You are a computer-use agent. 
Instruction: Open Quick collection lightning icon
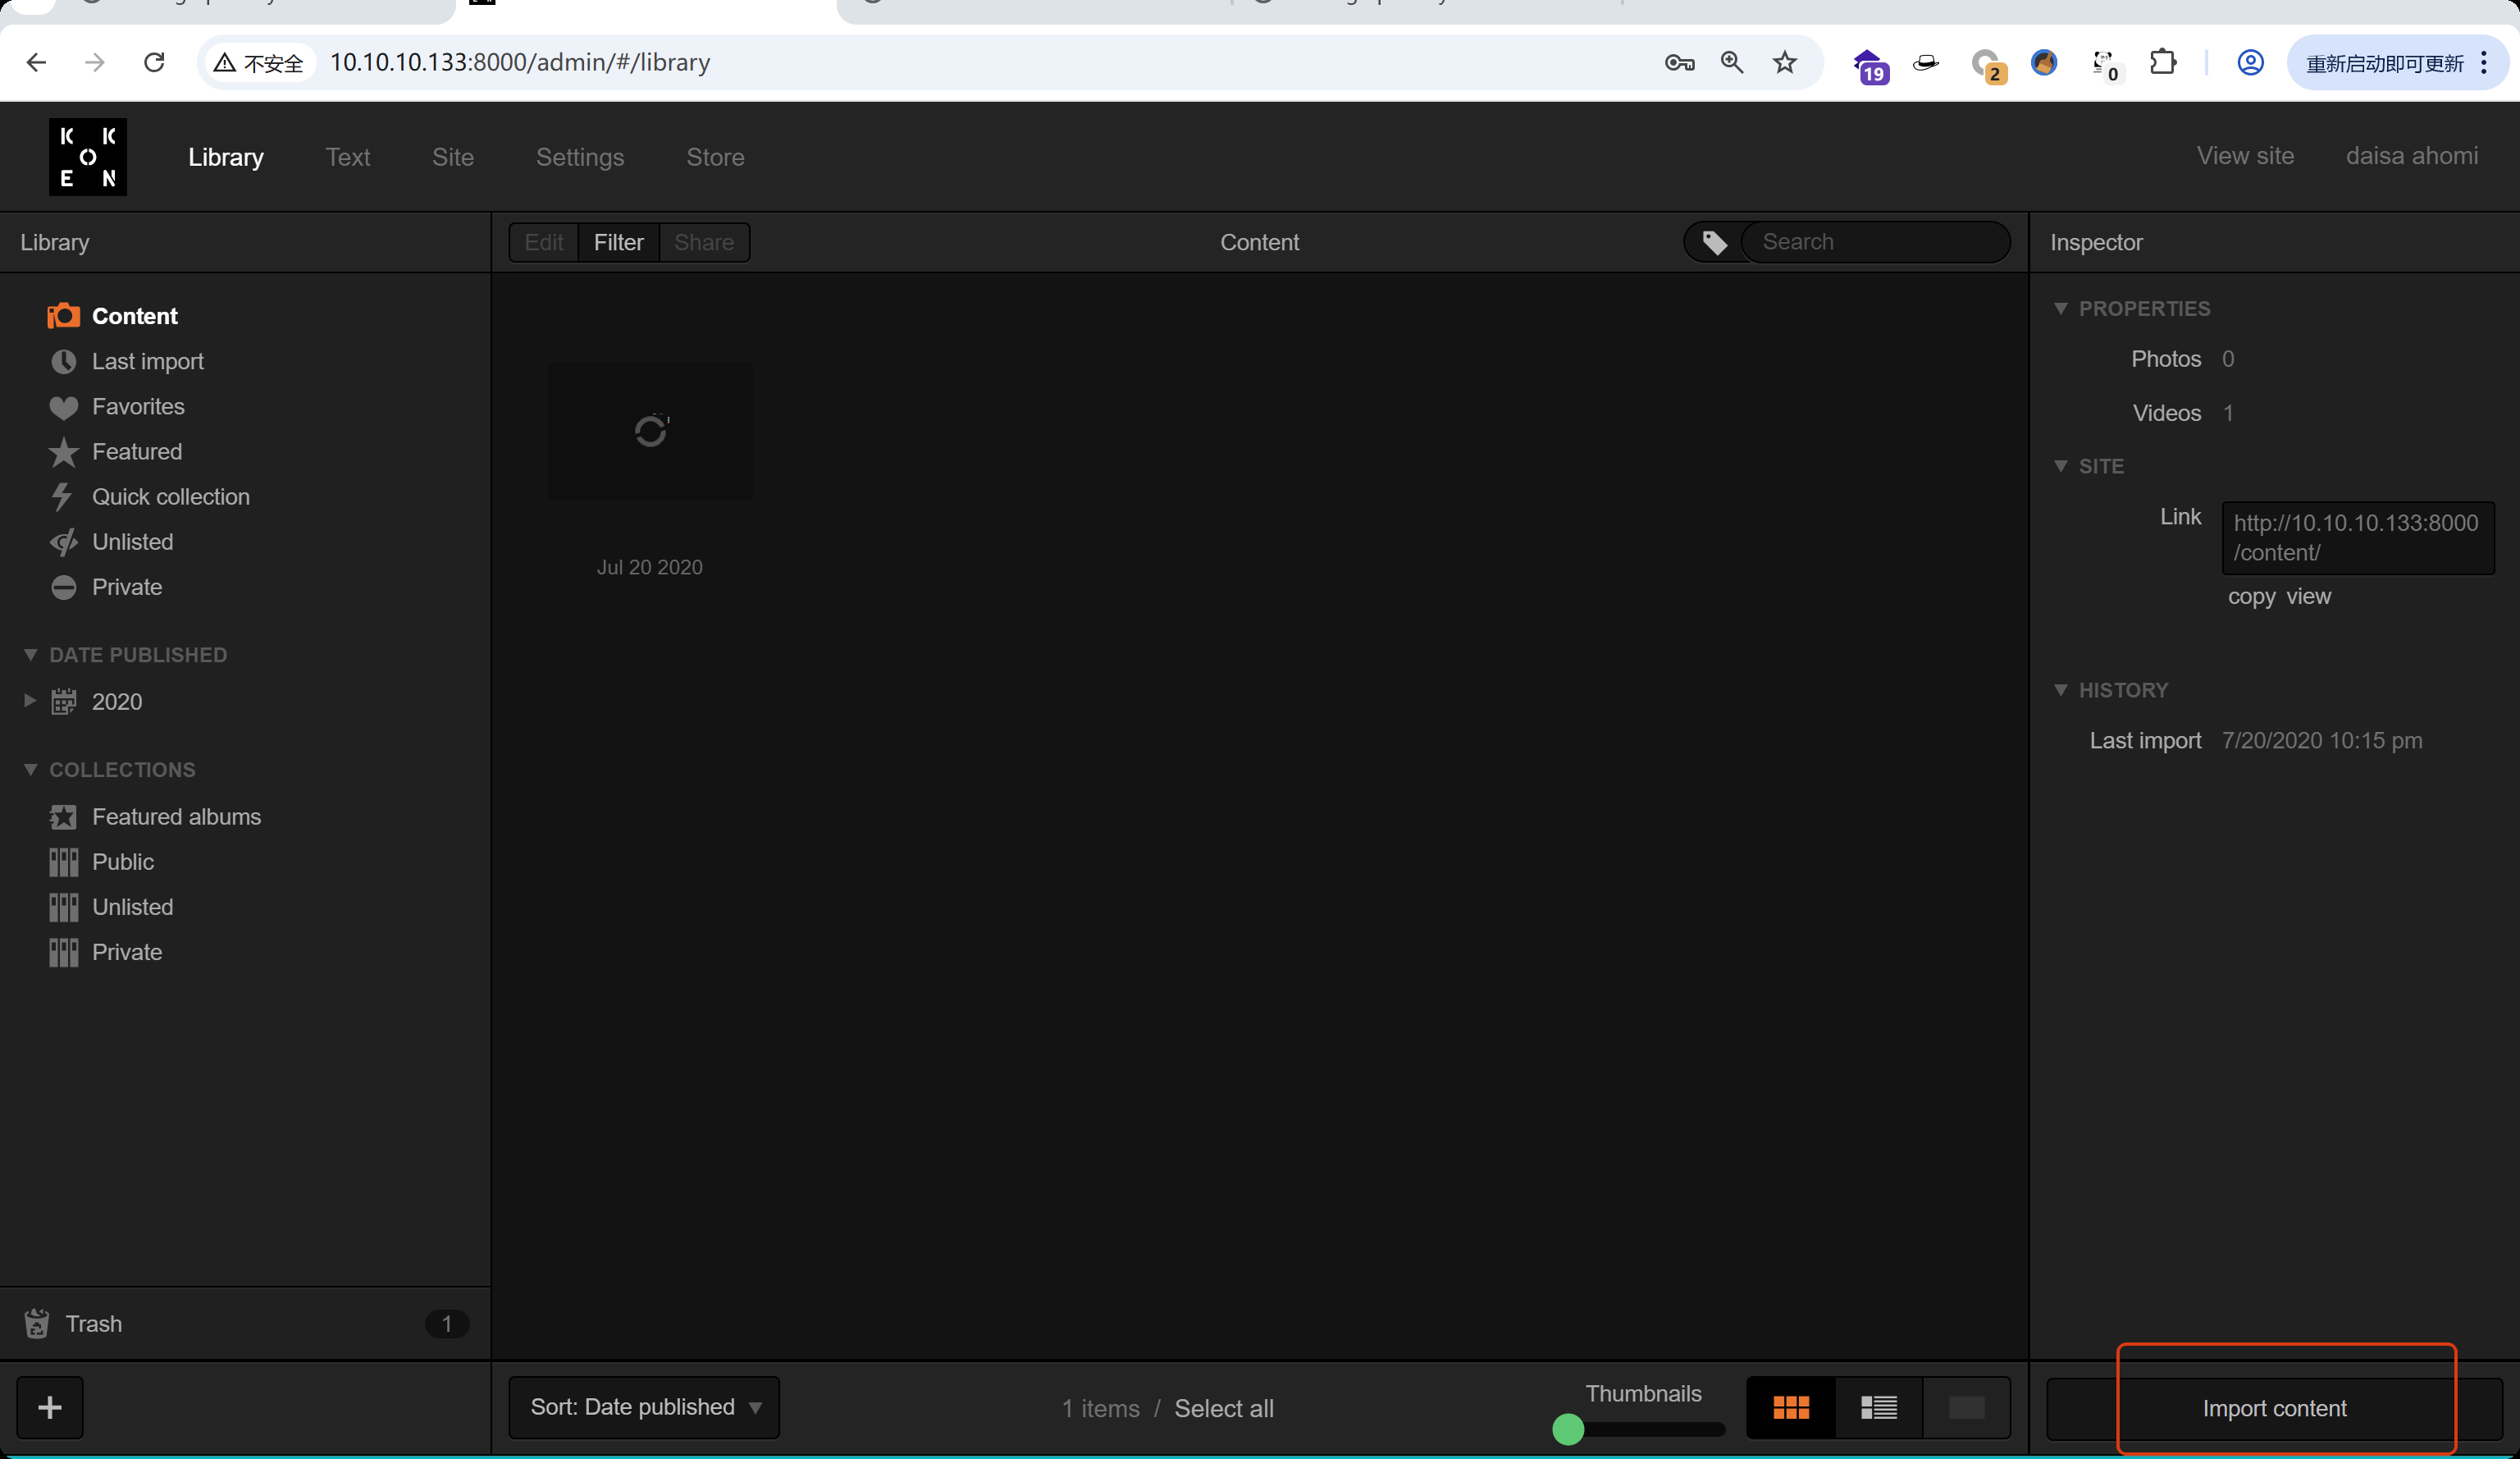[x=63, y=497]
